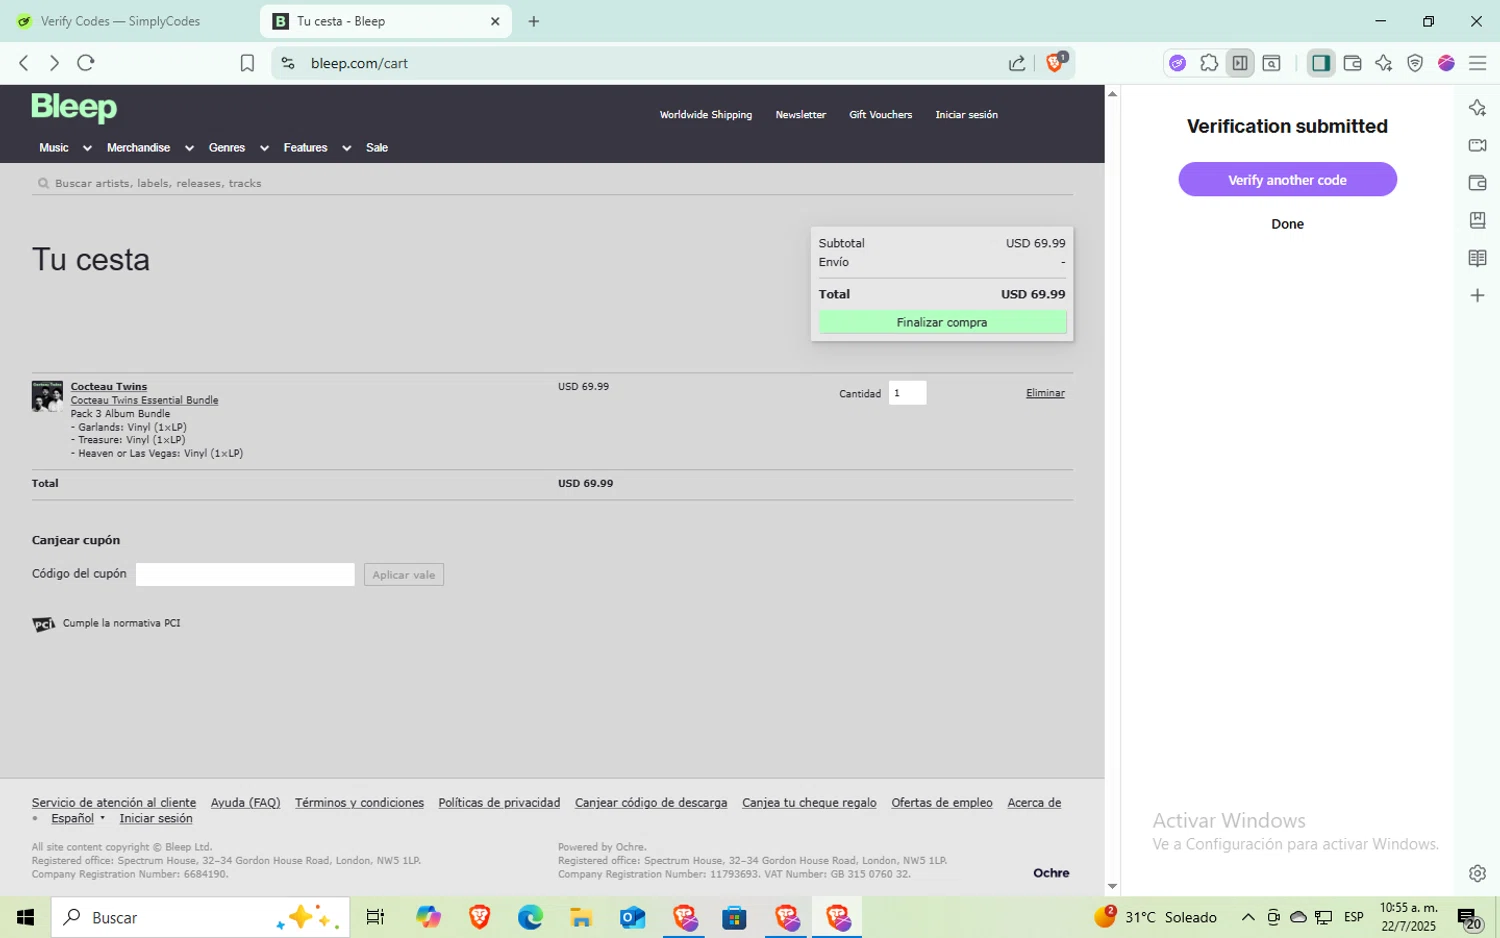This screenshot has height=938, width=1500.
Task: Click the tab search window icon in toolbar
Action: pos(1271,63)
